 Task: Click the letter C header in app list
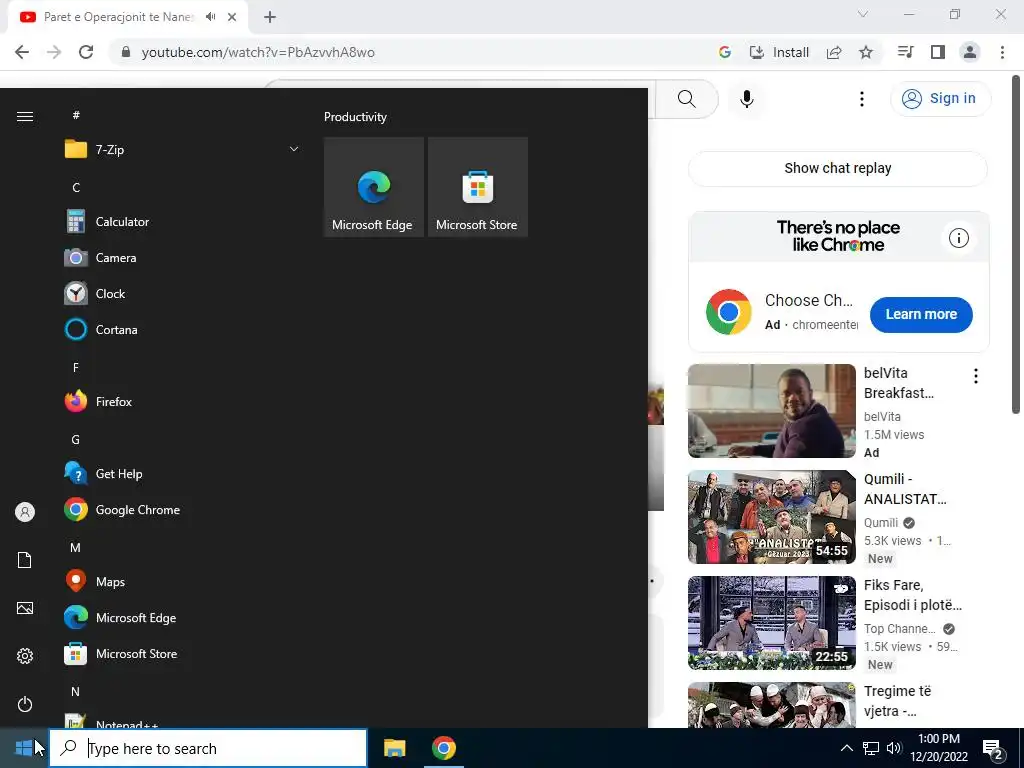(x=76, y=187)
